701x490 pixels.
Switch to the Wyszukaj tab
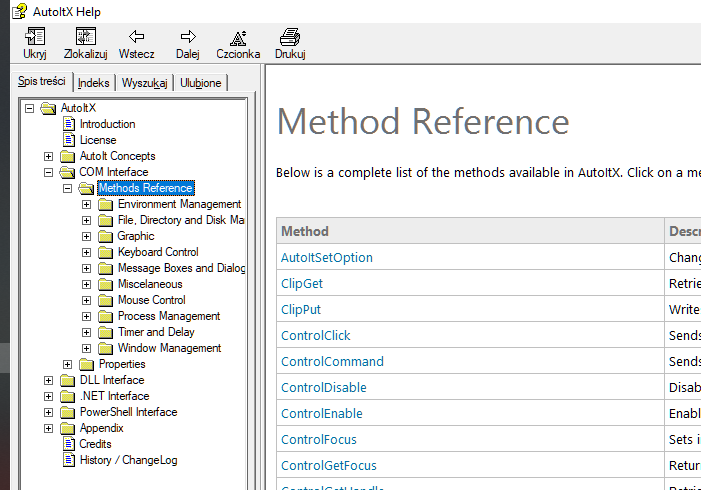pos(144,83)
